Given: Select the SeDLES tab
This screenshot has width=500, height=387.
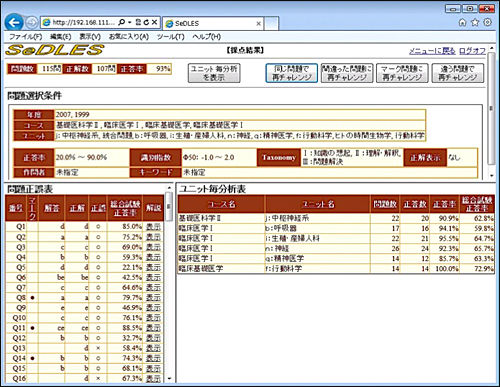Looking at the screenshot, I should click(x=213, y=23).
